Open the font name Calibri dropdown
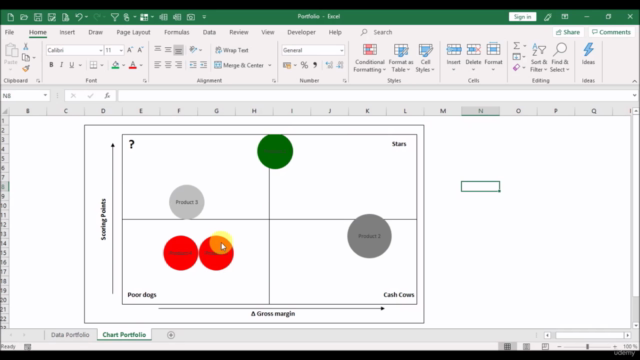Viewport: 640px width, 360px height. [x=100, y=50]
